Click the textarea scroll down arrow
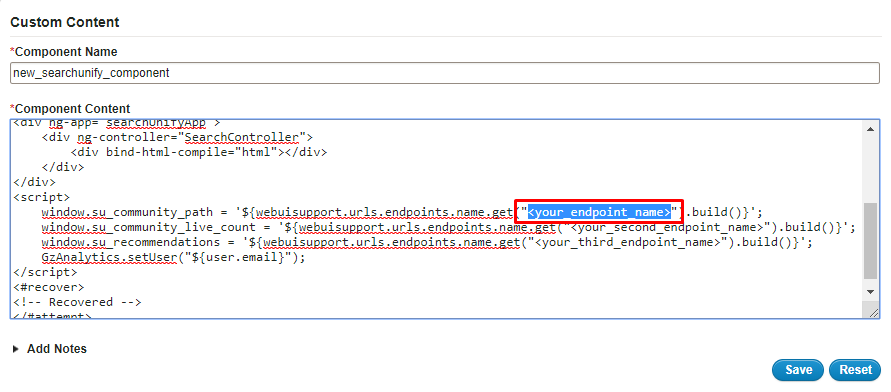891x392 pixels. coord(871,292)
